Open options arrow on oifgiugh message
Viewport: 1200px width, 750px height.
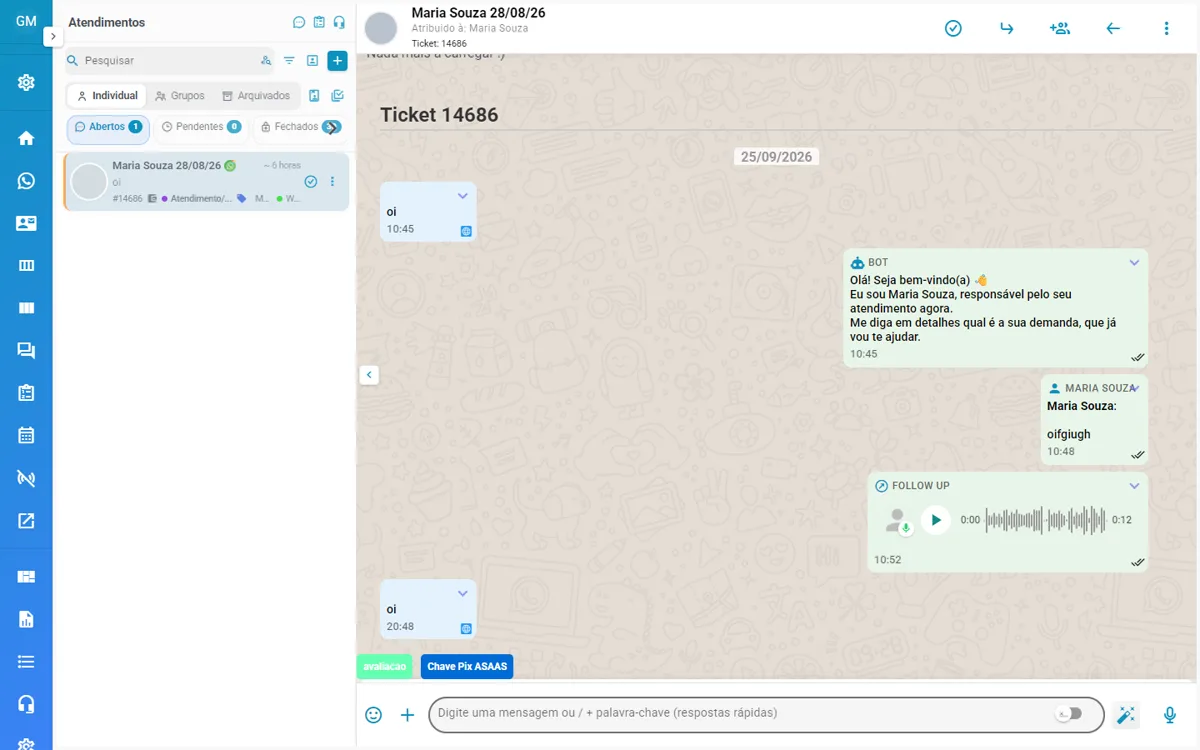1134,388
